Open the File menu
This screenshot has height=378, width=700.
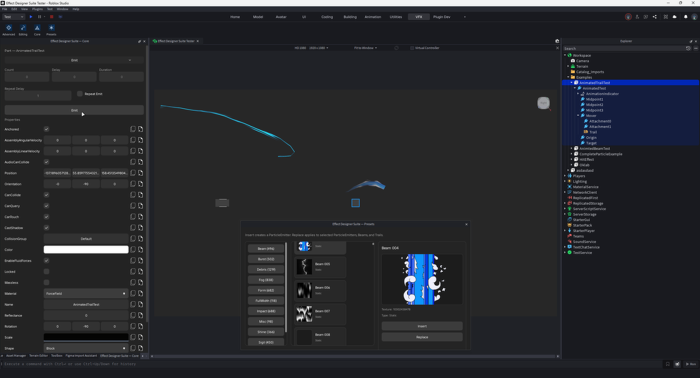[x=4, y=9]
